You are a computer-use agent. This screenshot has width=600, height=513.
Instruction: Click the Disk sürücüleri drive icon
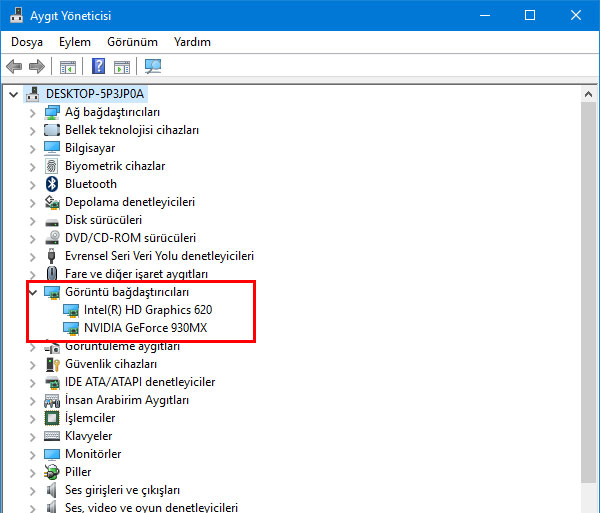pyautogui.click(x=52, y=222)
